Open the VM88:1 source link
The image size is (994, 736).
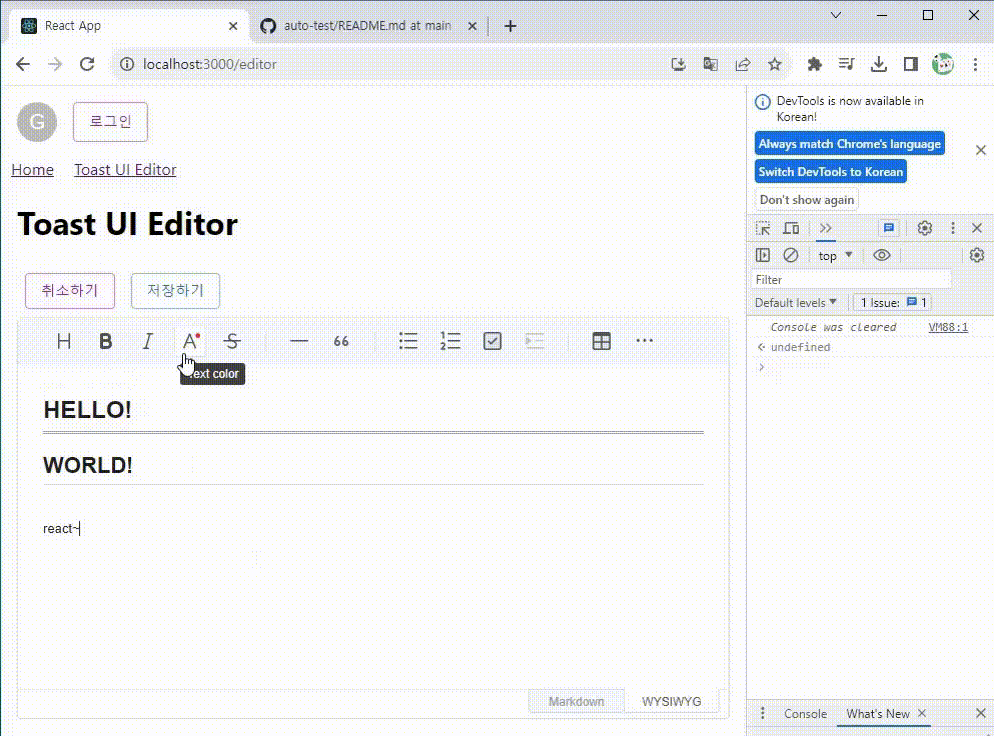click(948, 327)
